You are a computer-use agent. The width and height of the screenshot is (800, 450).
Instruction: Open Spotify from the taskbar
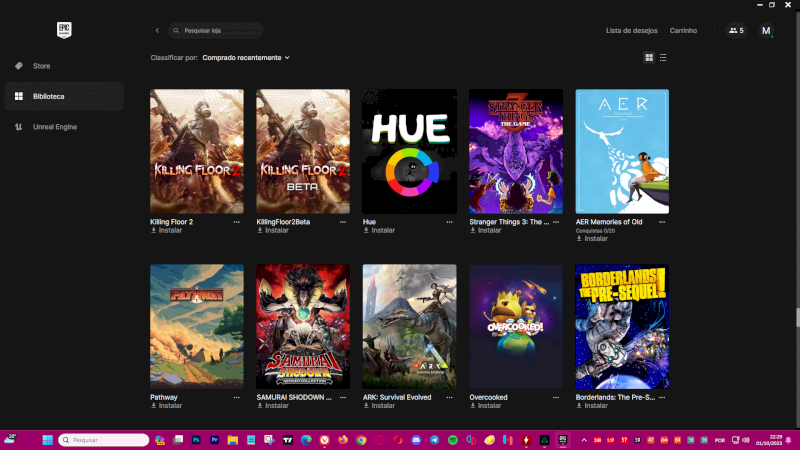(452, 440)
